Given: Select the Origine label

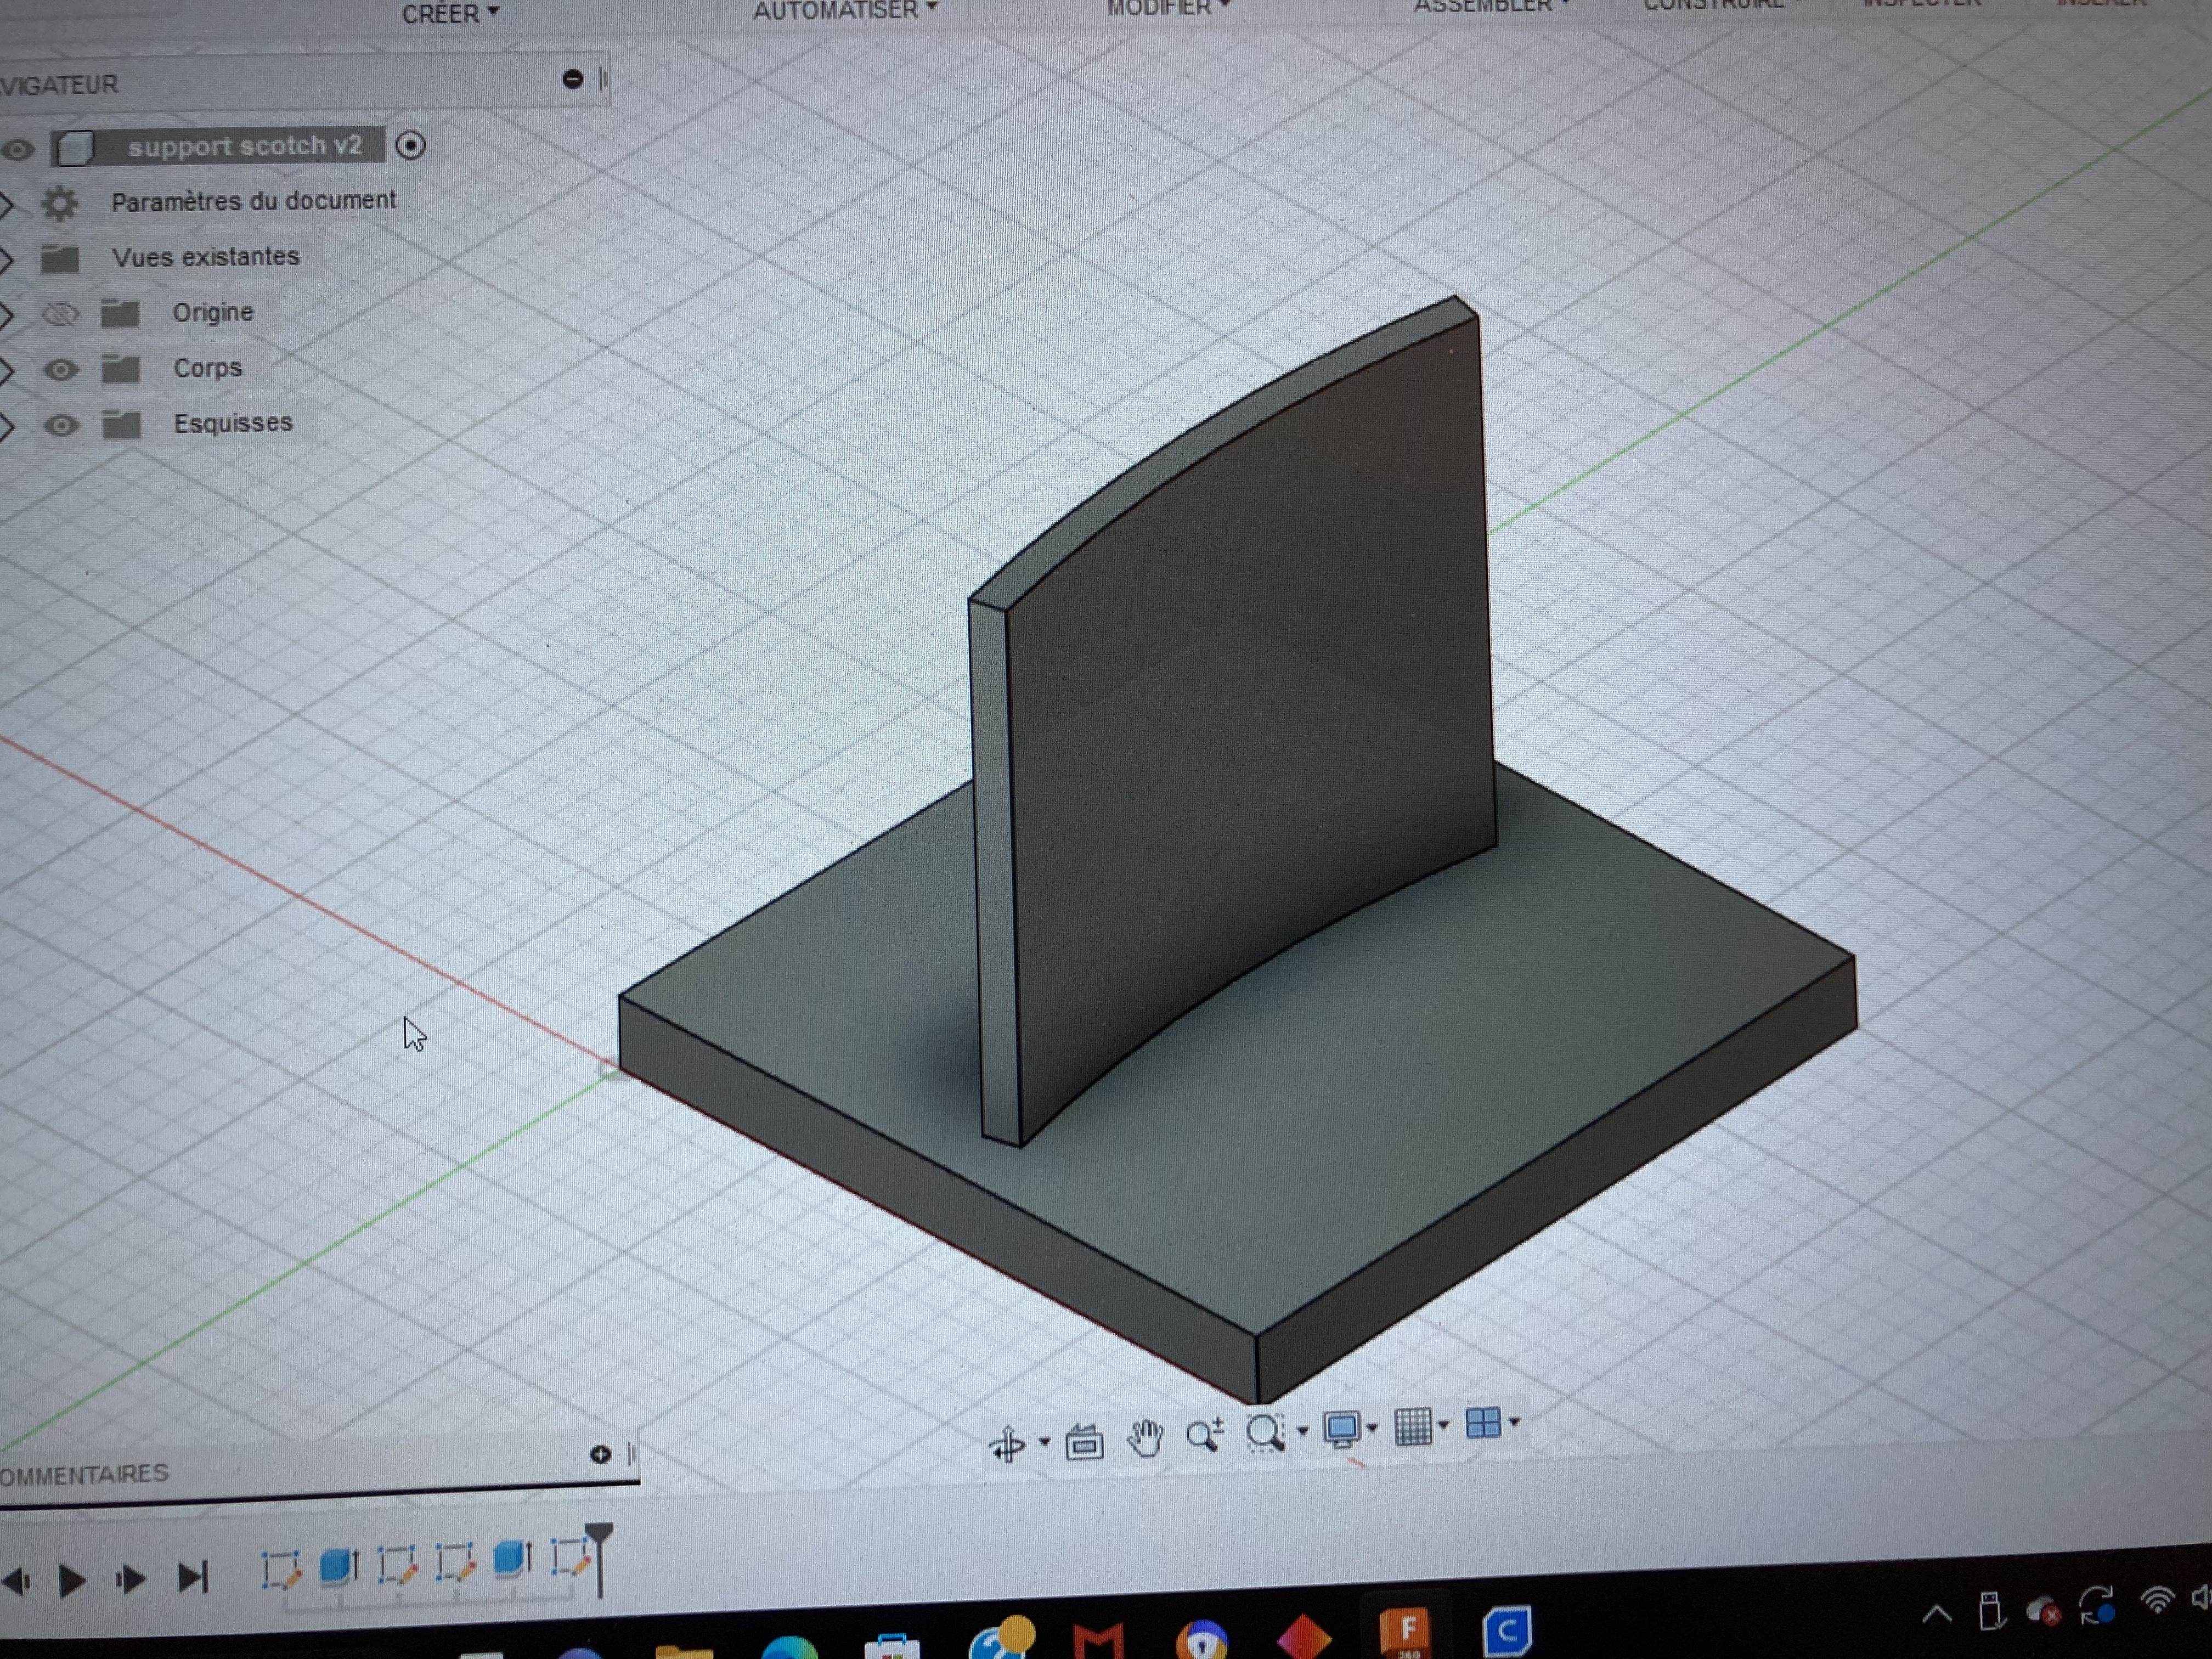Looking at the screenshot, I should 213,313.
